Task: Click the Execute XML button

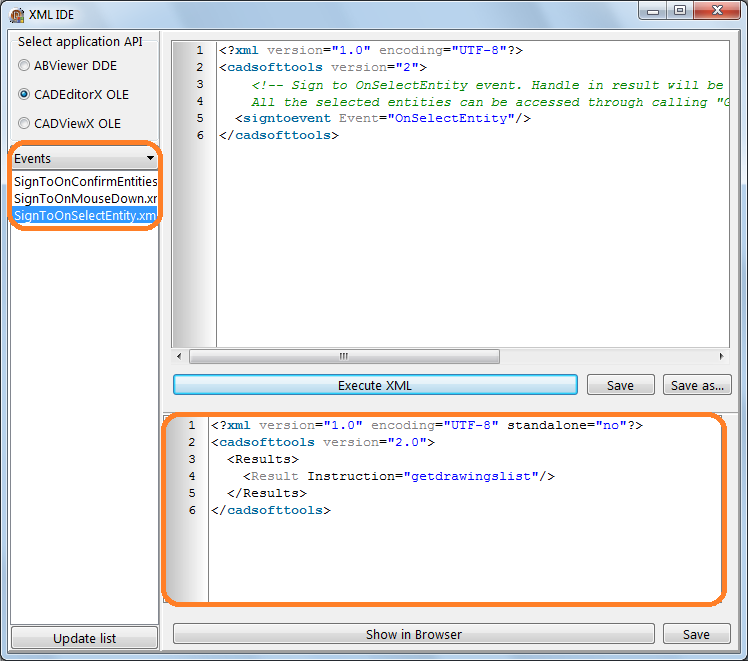Action: (x=375, y=385)
